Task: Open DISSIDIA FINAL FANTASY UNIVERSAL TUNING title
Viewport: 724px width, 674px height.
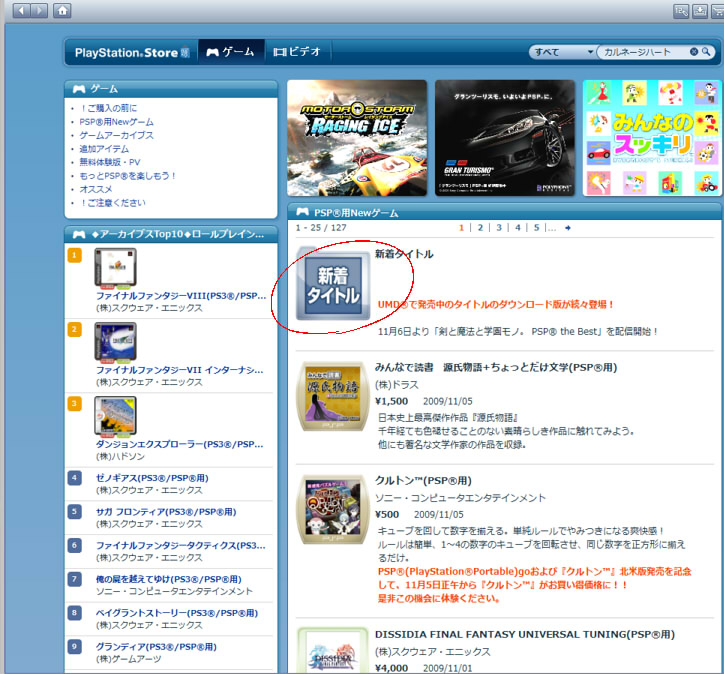Action: [x=525, y=635]
